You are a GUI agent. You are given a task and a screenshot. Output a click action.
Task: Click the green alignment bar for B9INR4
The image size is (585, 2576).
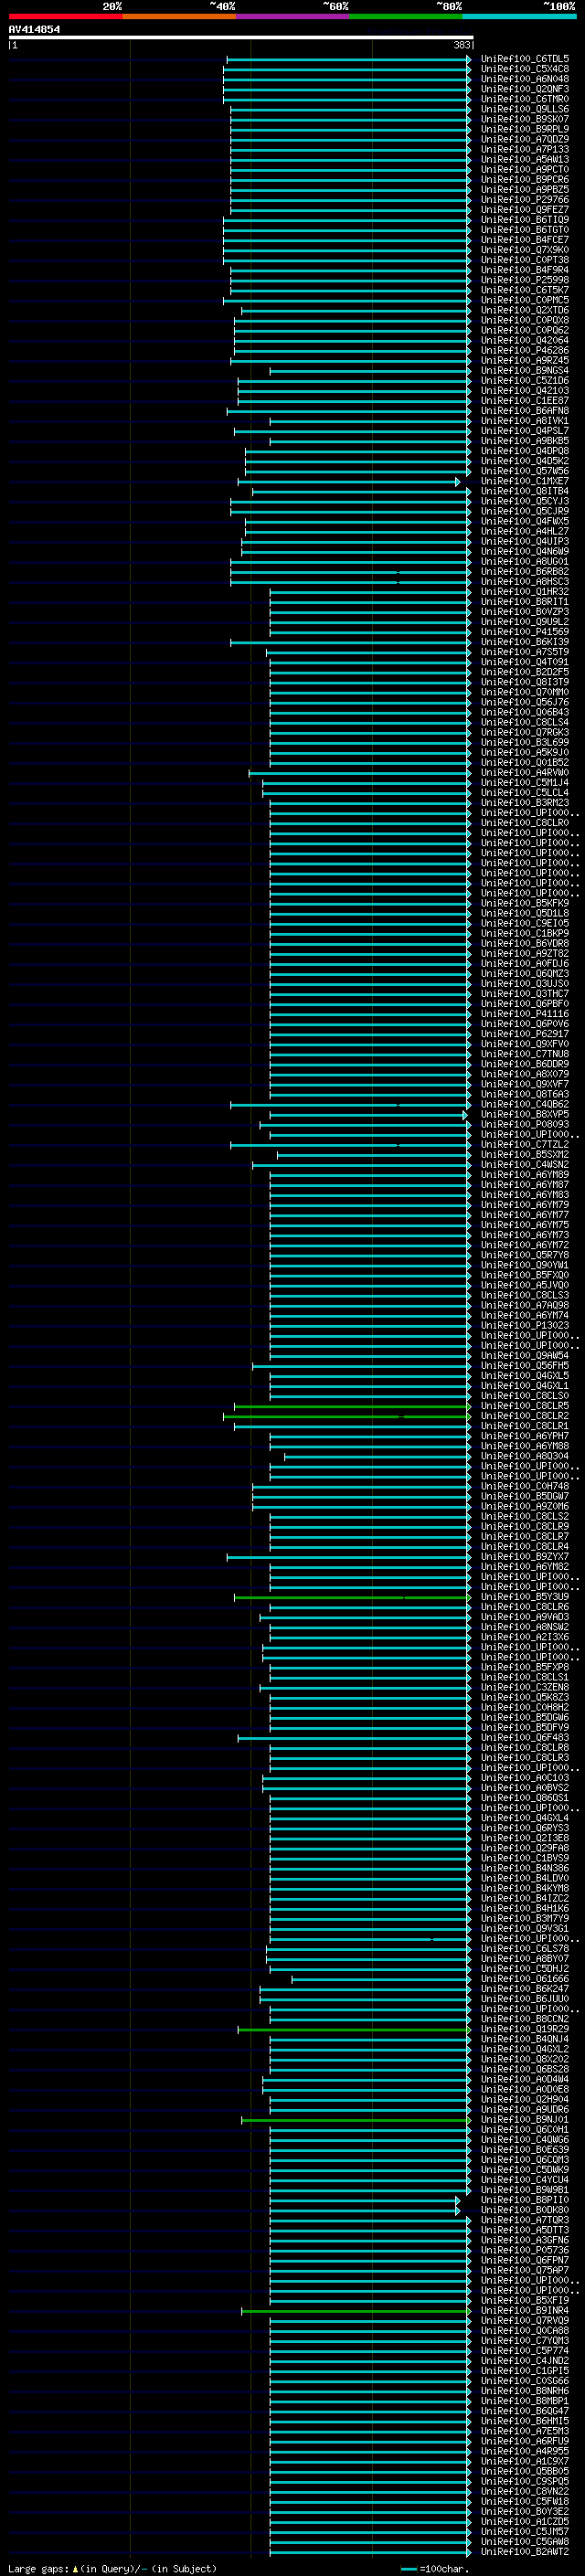(356, 2311)
